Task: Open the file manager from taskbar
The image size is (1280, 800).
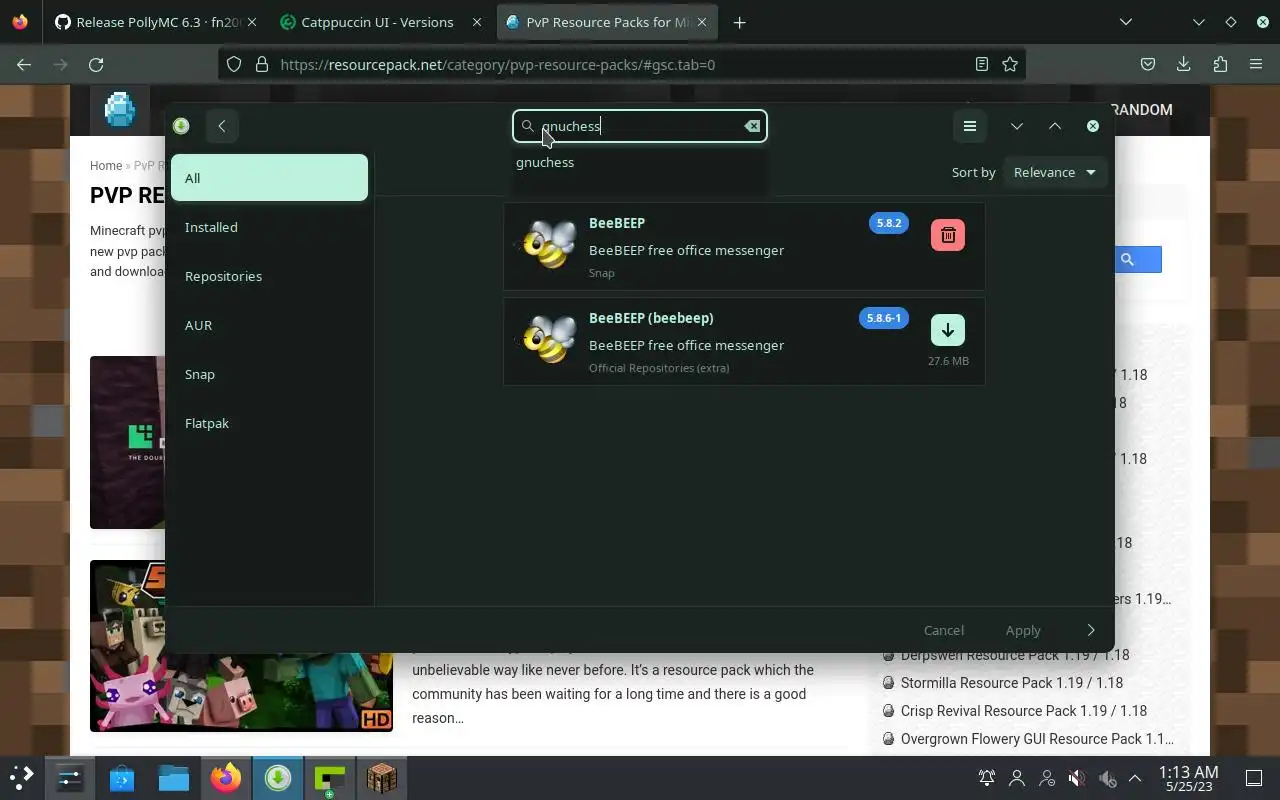Action: (x=174, y=777)
